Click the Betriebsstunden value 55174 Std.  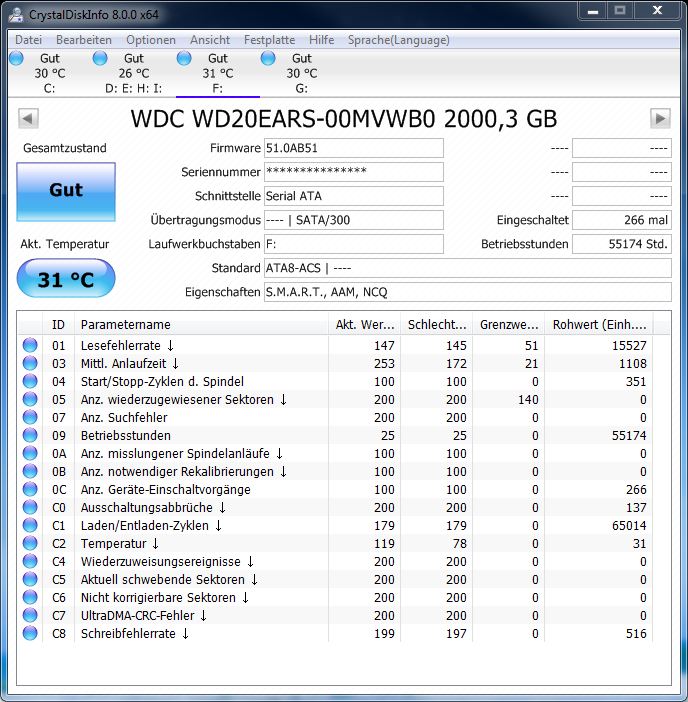click(622, 244)
